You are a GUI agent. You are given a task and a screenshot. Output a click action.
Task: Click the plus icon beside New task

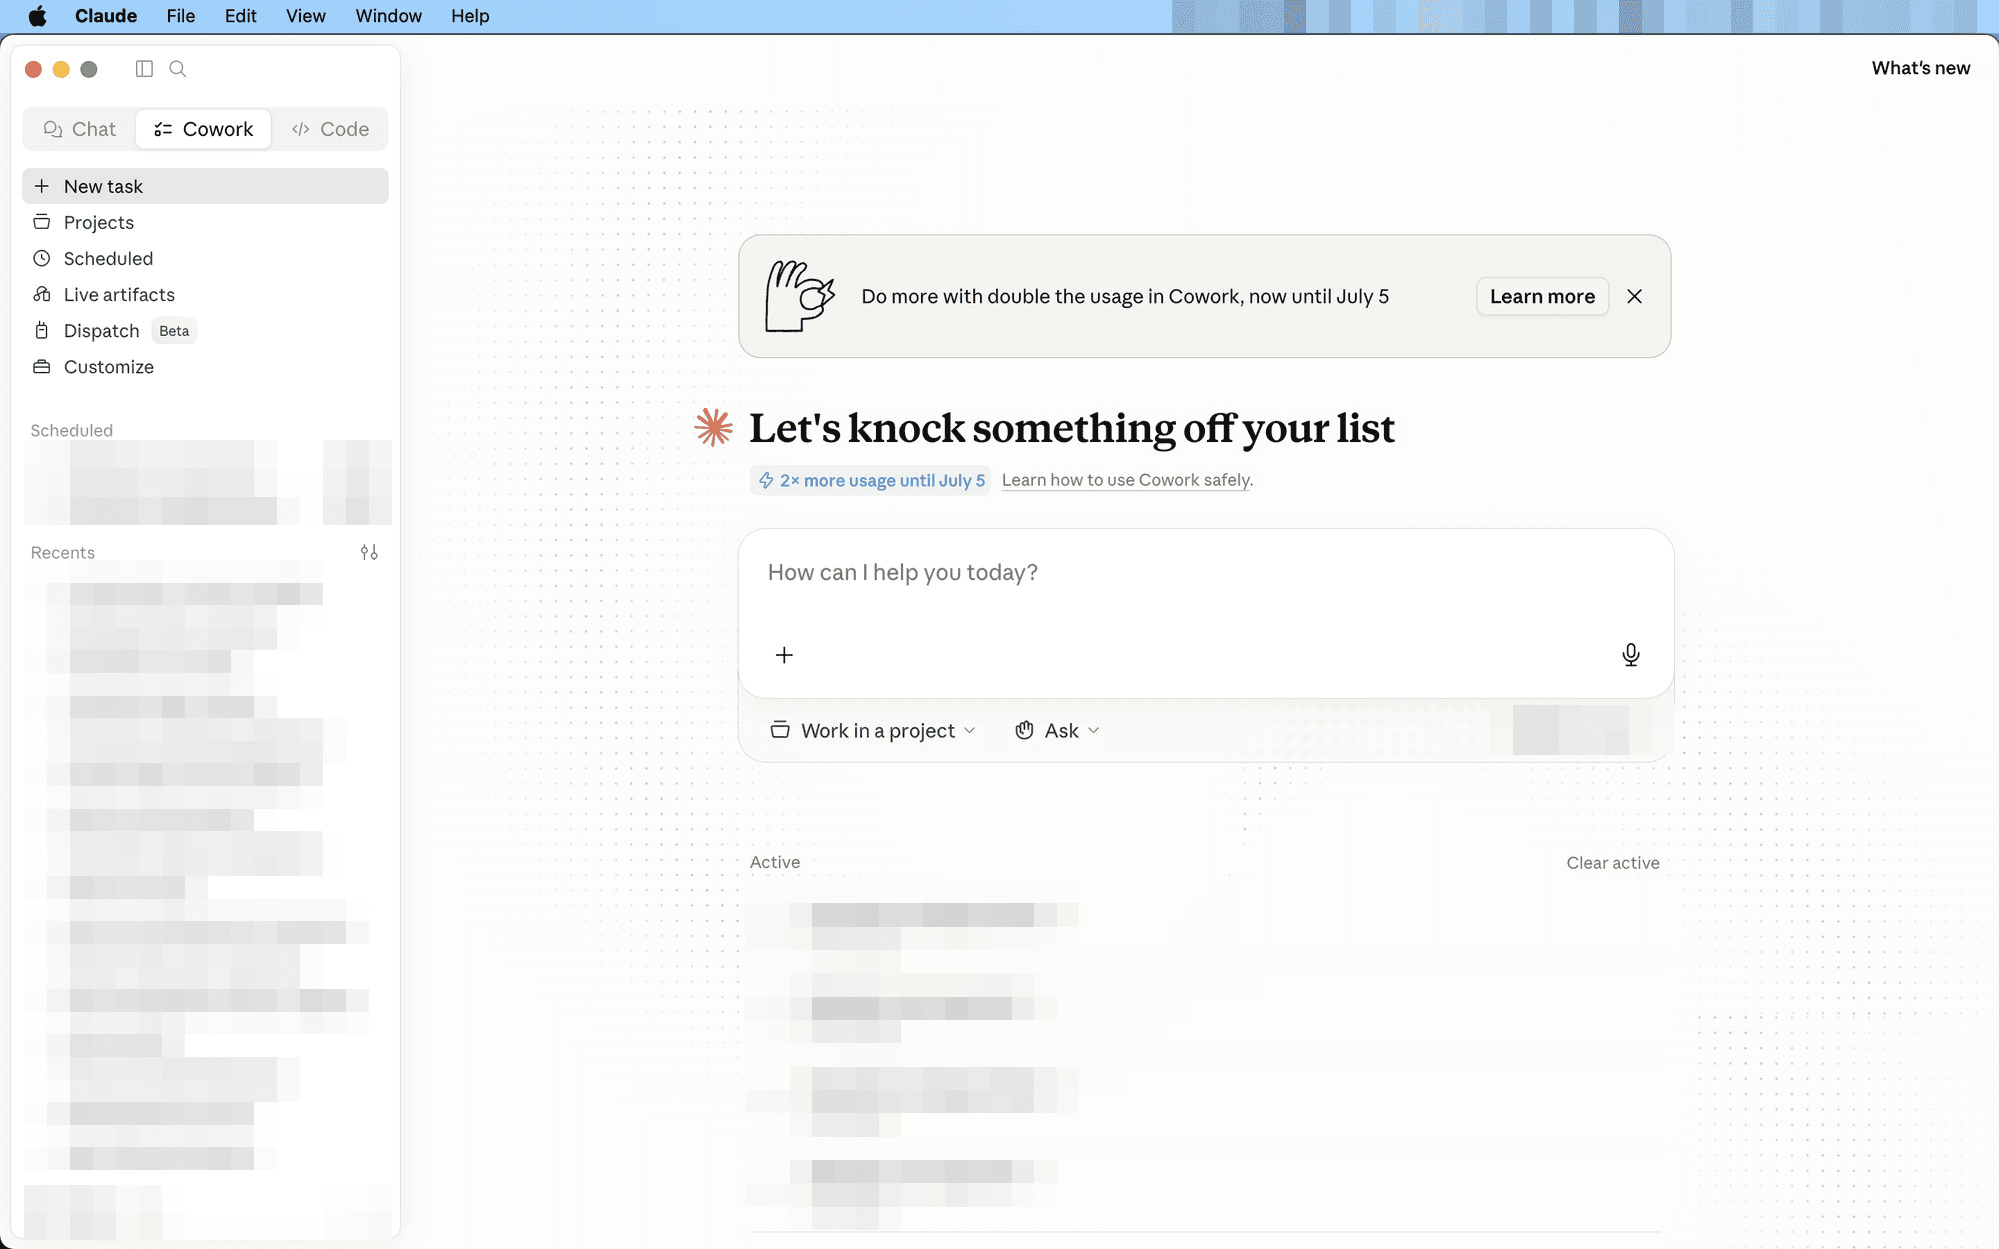tap(42, 186)
